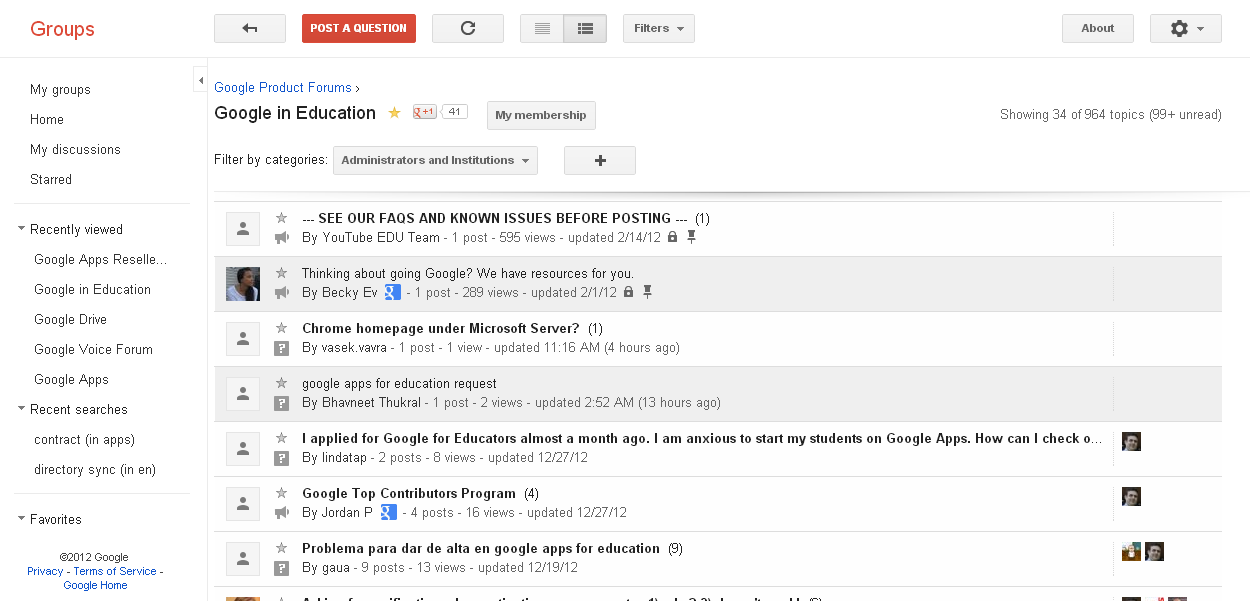Open Google Top Contributors Program topic

click(x=409, y=493)
